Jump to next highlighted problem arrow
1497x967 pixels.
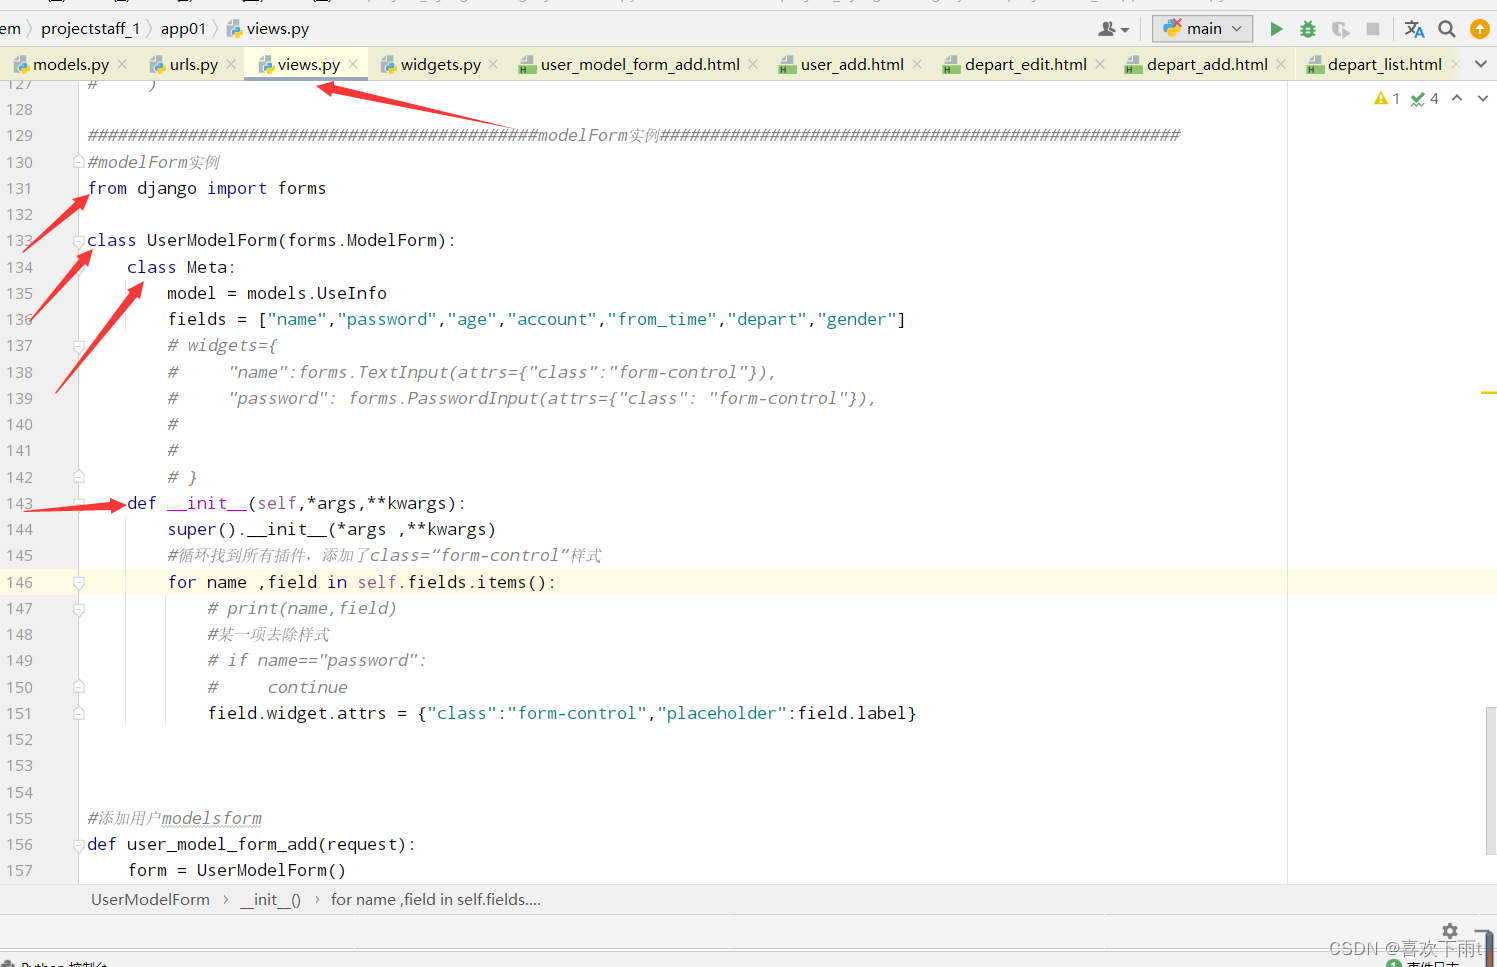[1483, 98]
